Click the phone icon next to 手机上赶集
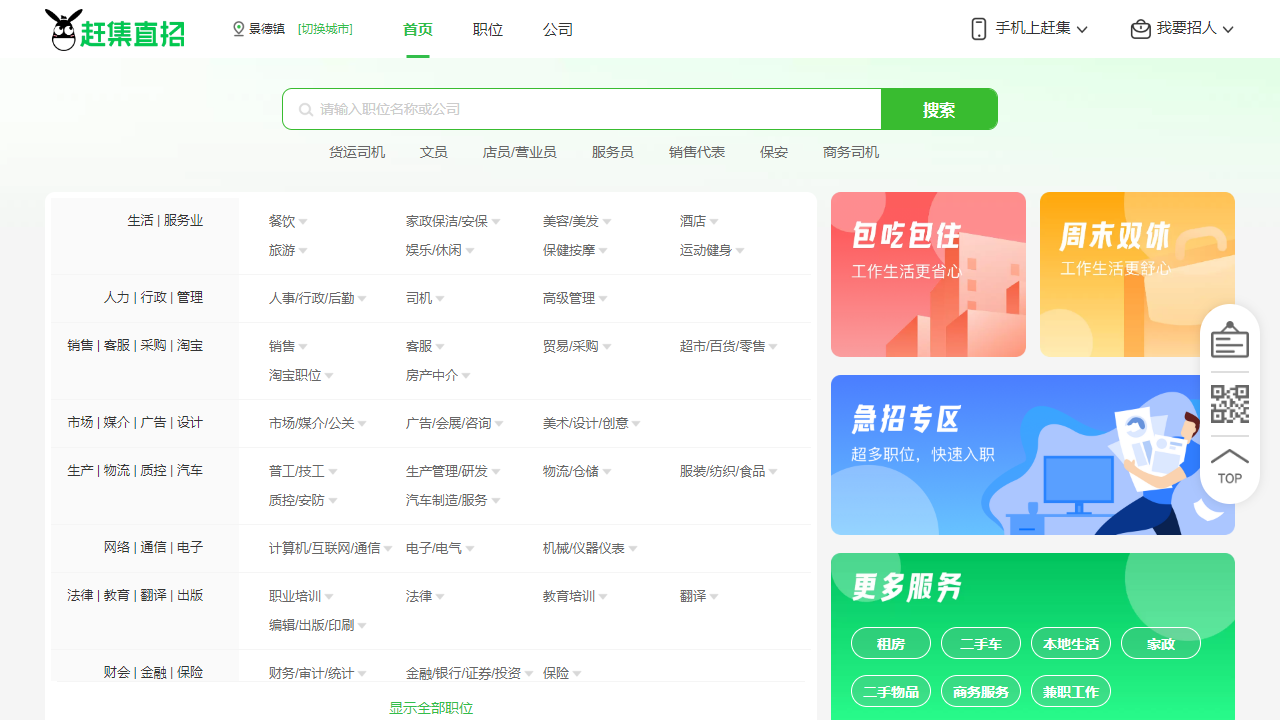Image resolution: width=1280 pixels, height=720 pixels. (x=977, y=29)
